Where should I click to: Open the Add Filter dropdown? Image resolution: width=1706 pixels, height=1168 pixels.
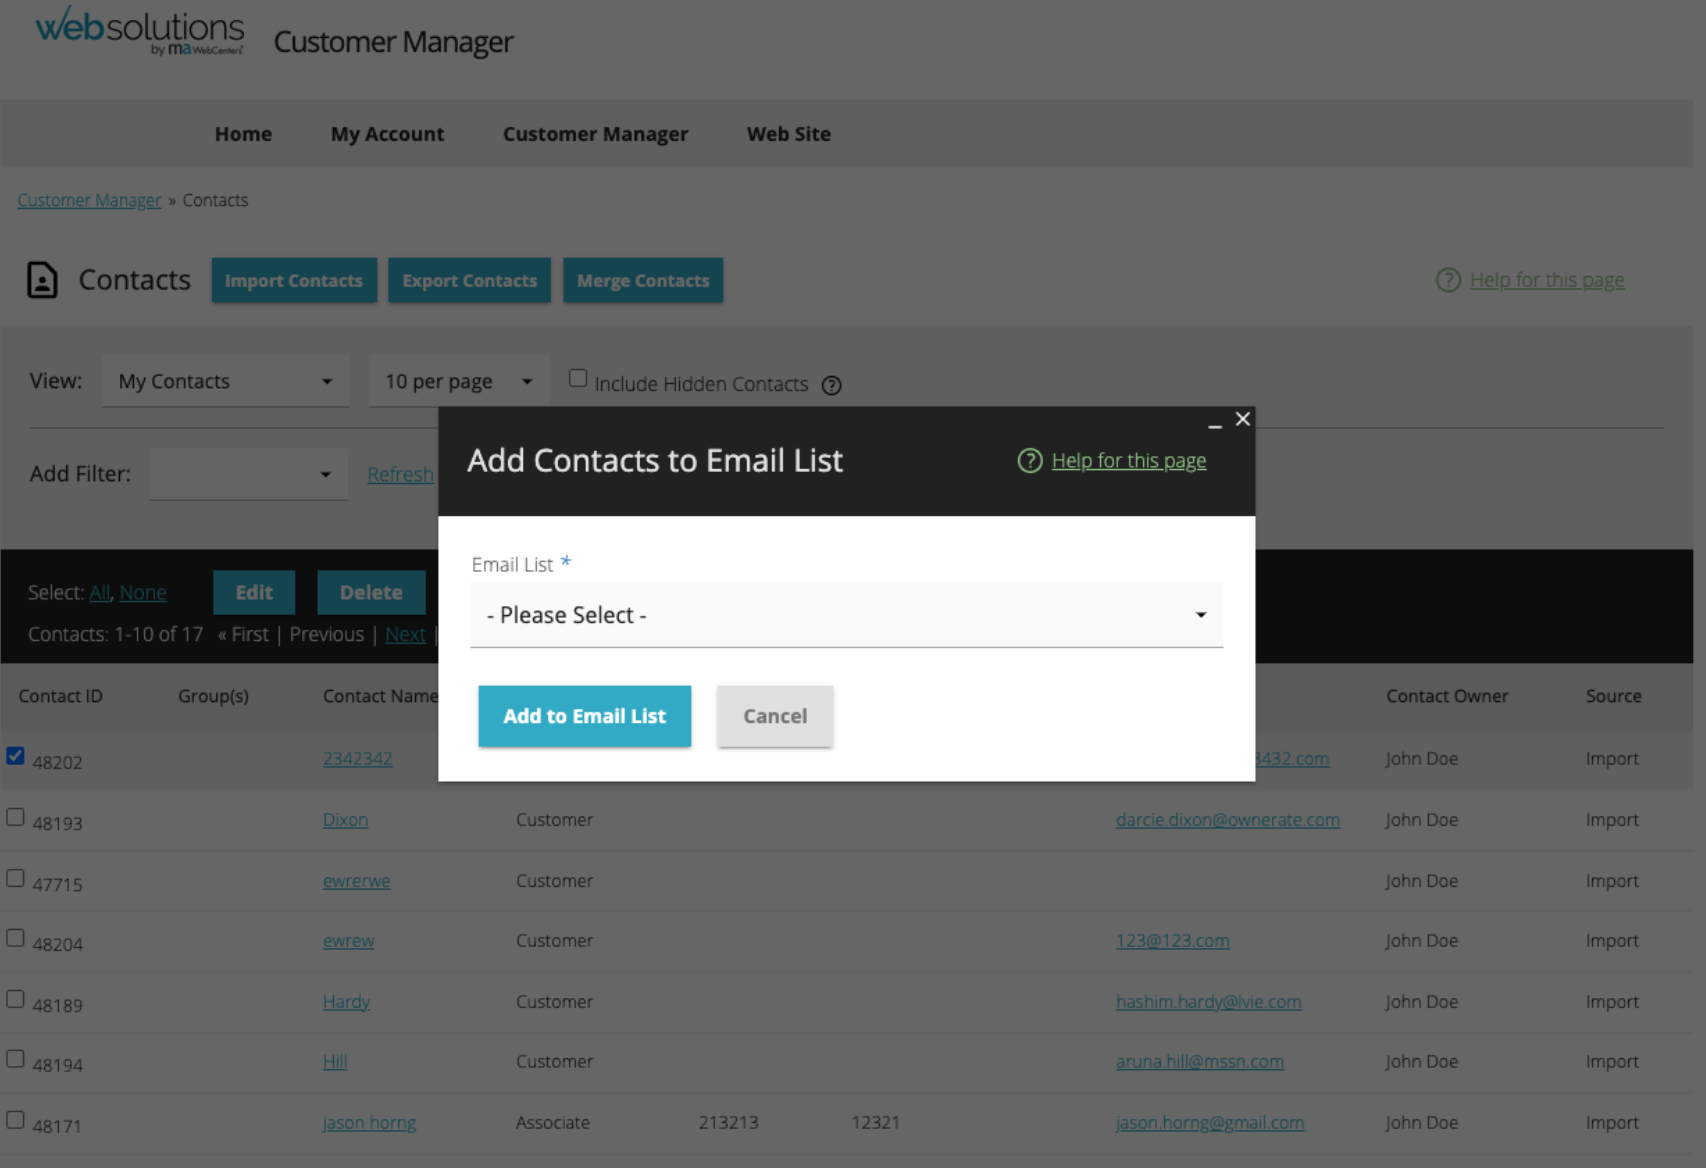pyautogui.click(x=248, y=474)
